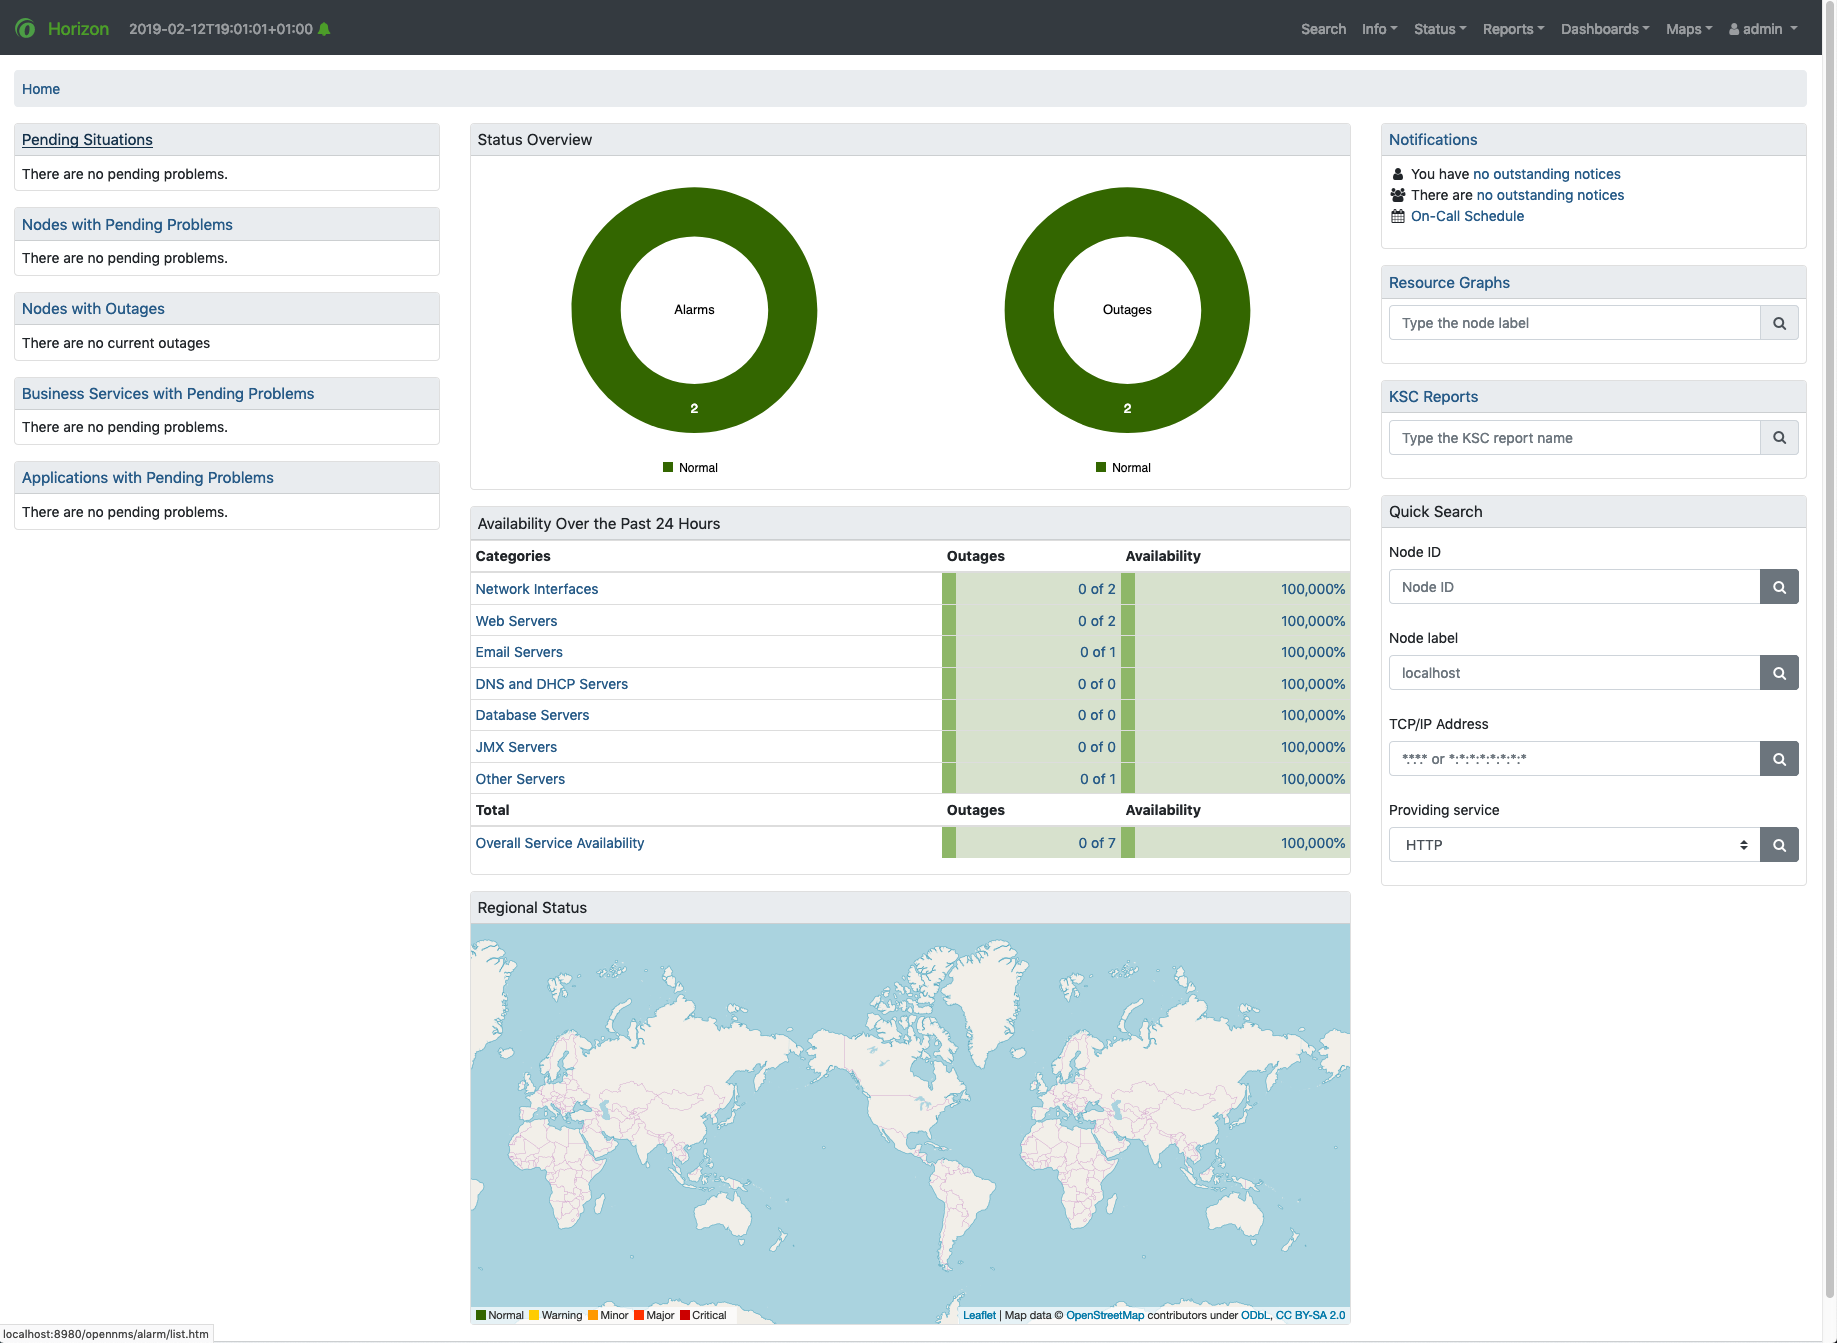Click the red Critical legend swatch
Image resolution: width=1837 pixels, height=1343 pixels.
(686, 1315)
